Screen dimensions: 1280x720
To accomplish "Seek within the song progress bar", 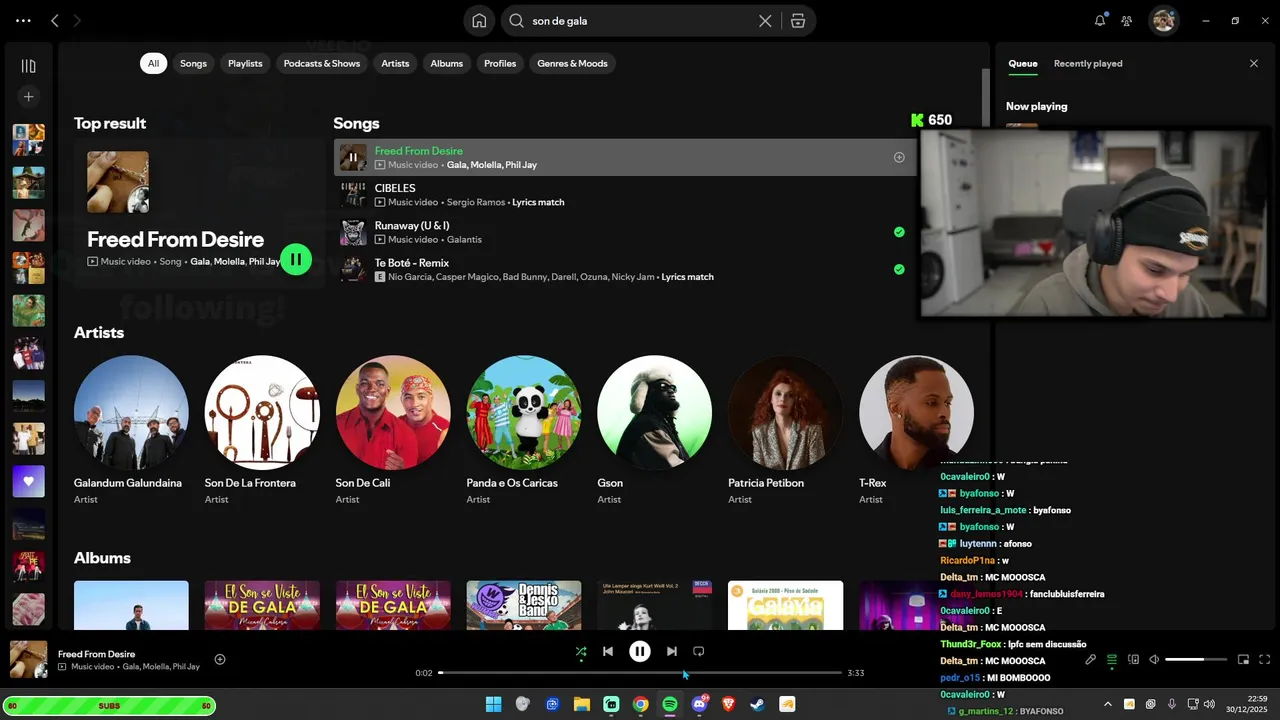I will click(x=640, y=673).
